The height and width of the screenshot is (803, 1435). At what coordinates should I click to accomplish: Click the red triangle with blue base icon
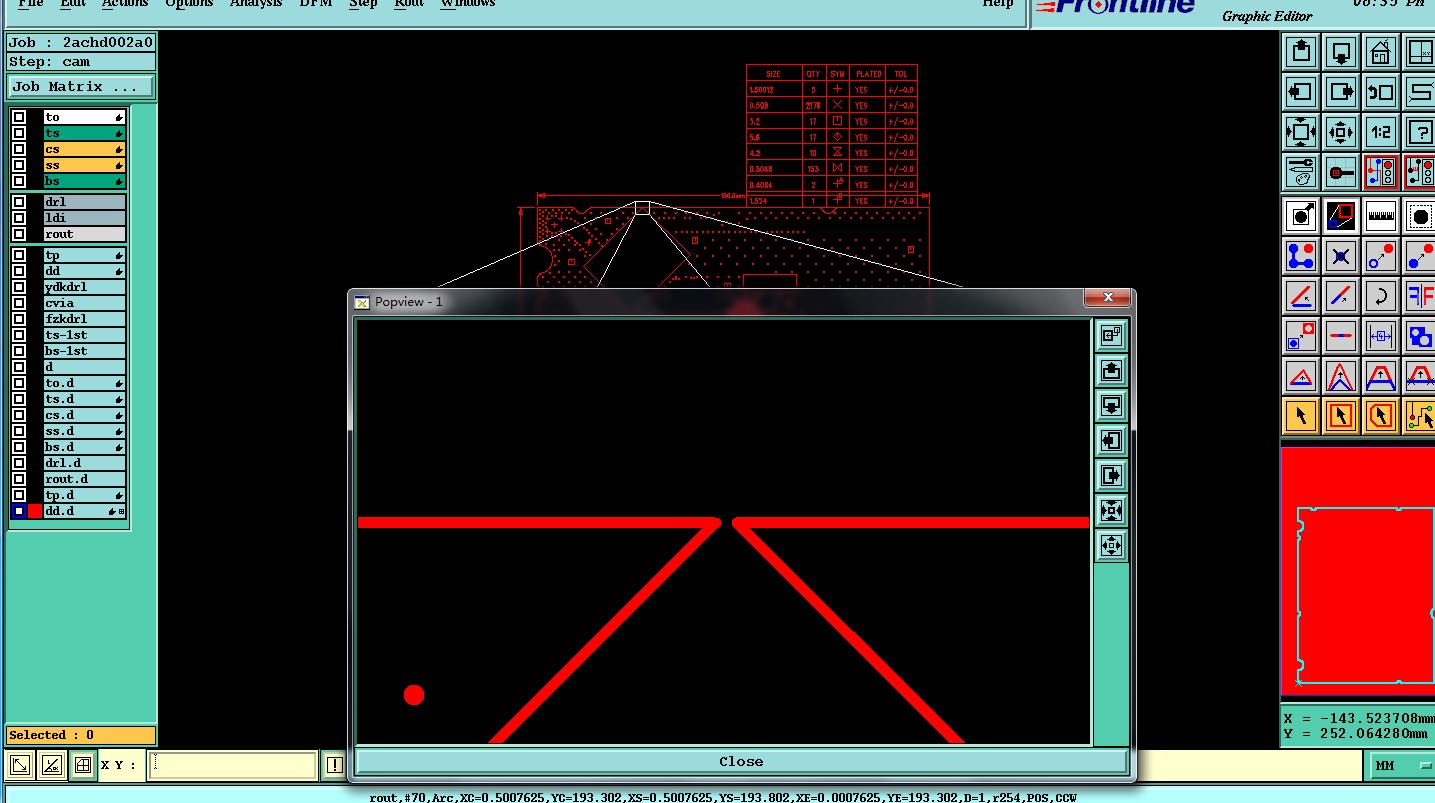pyautogui.click(x=1300, y=377)
